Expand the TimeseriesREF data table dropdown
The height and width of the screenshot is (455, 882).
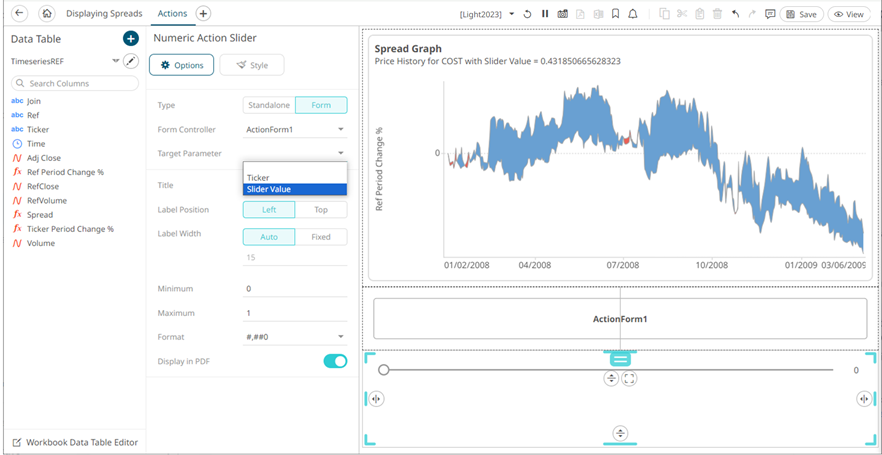(116, 60)
